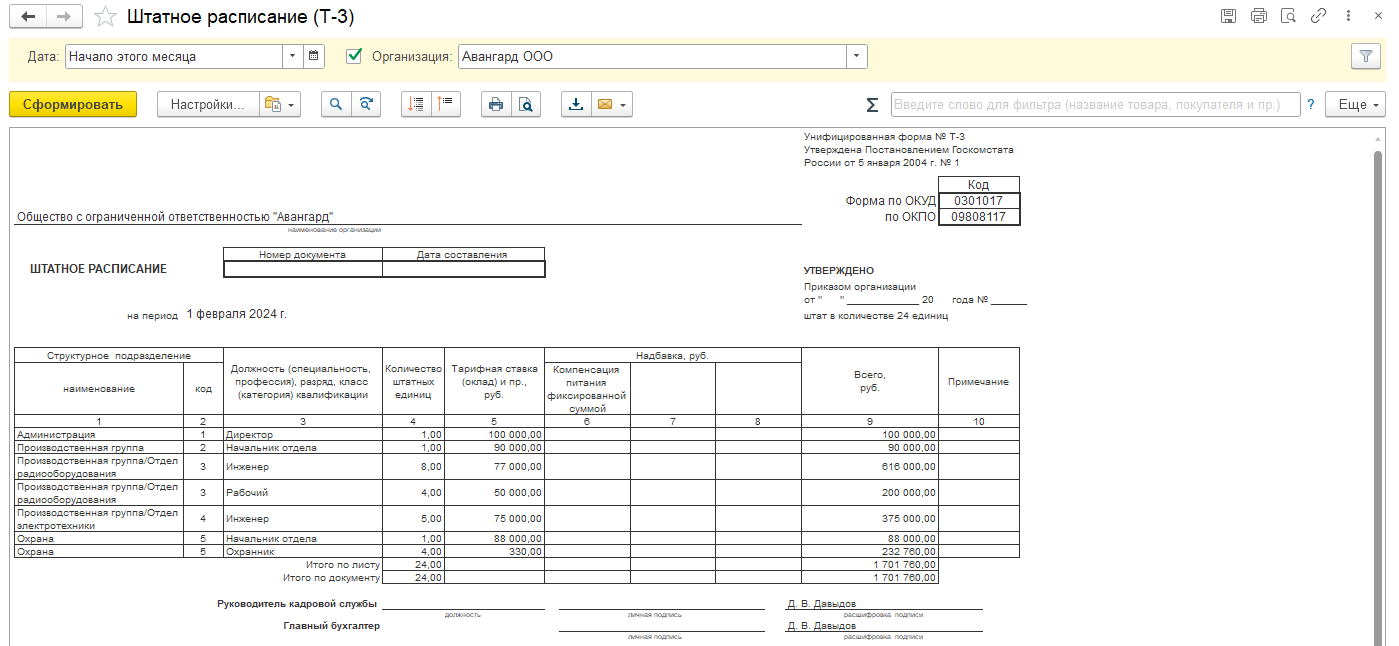Save the report to a file from the toolbar

[x=577, y=104]
